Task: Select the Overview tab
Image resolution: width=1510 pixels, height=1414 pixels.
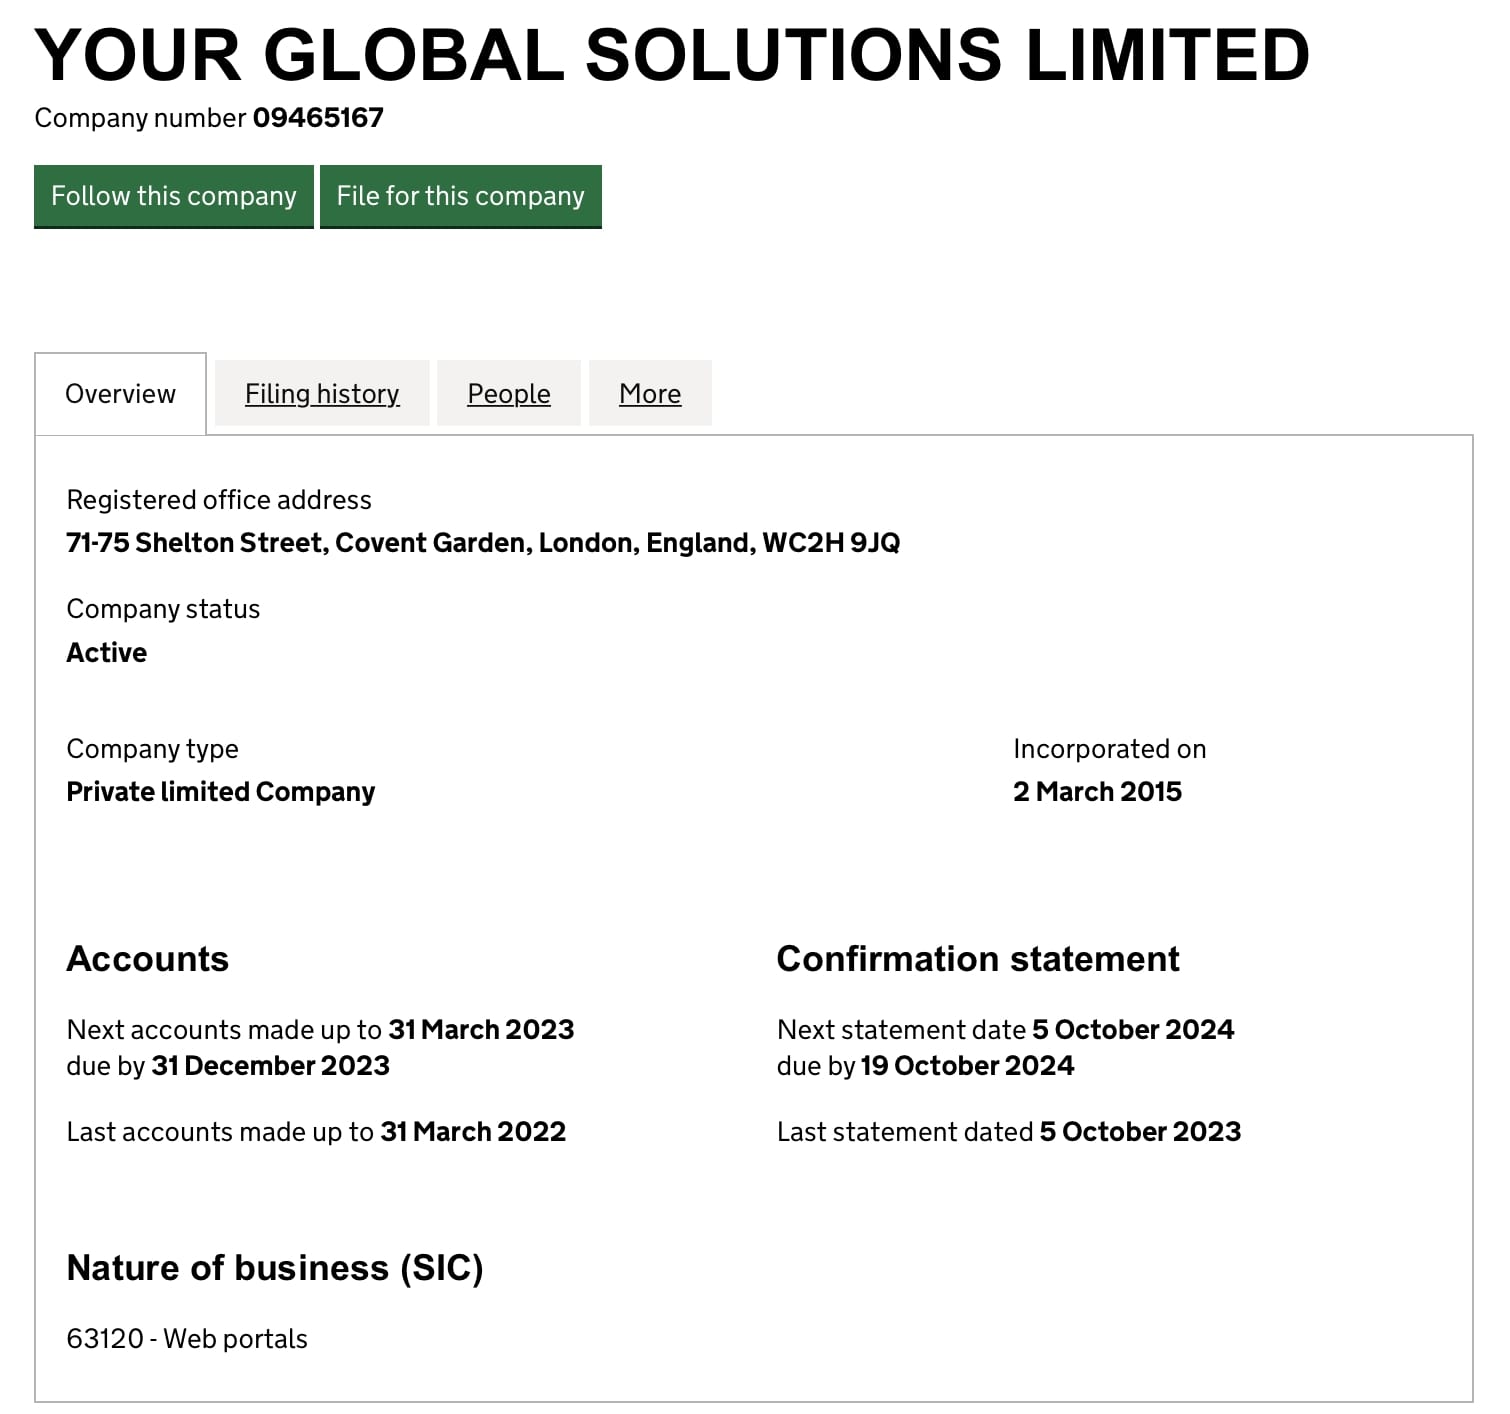Action: (x=120, y=394)
